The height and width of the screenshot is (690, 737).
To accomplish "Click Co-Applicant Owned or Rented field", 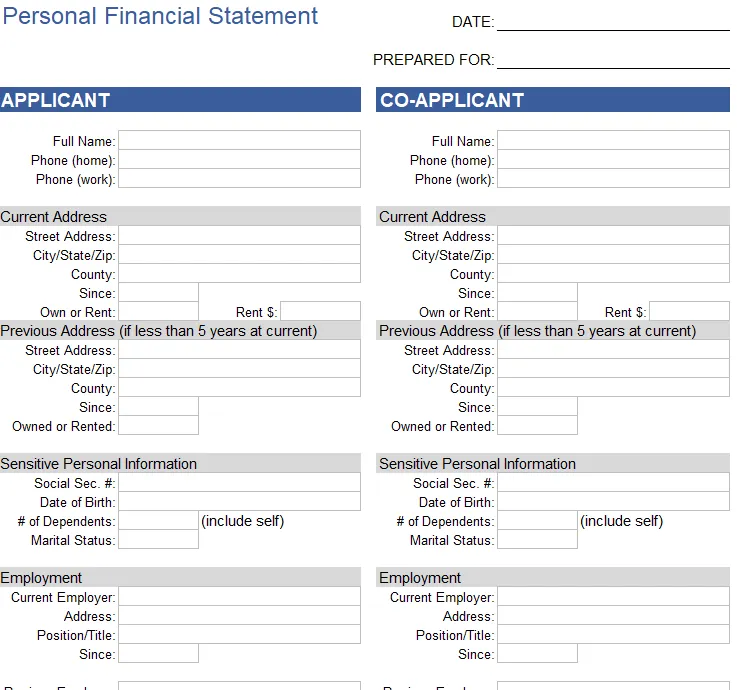I will click(537, 425).
